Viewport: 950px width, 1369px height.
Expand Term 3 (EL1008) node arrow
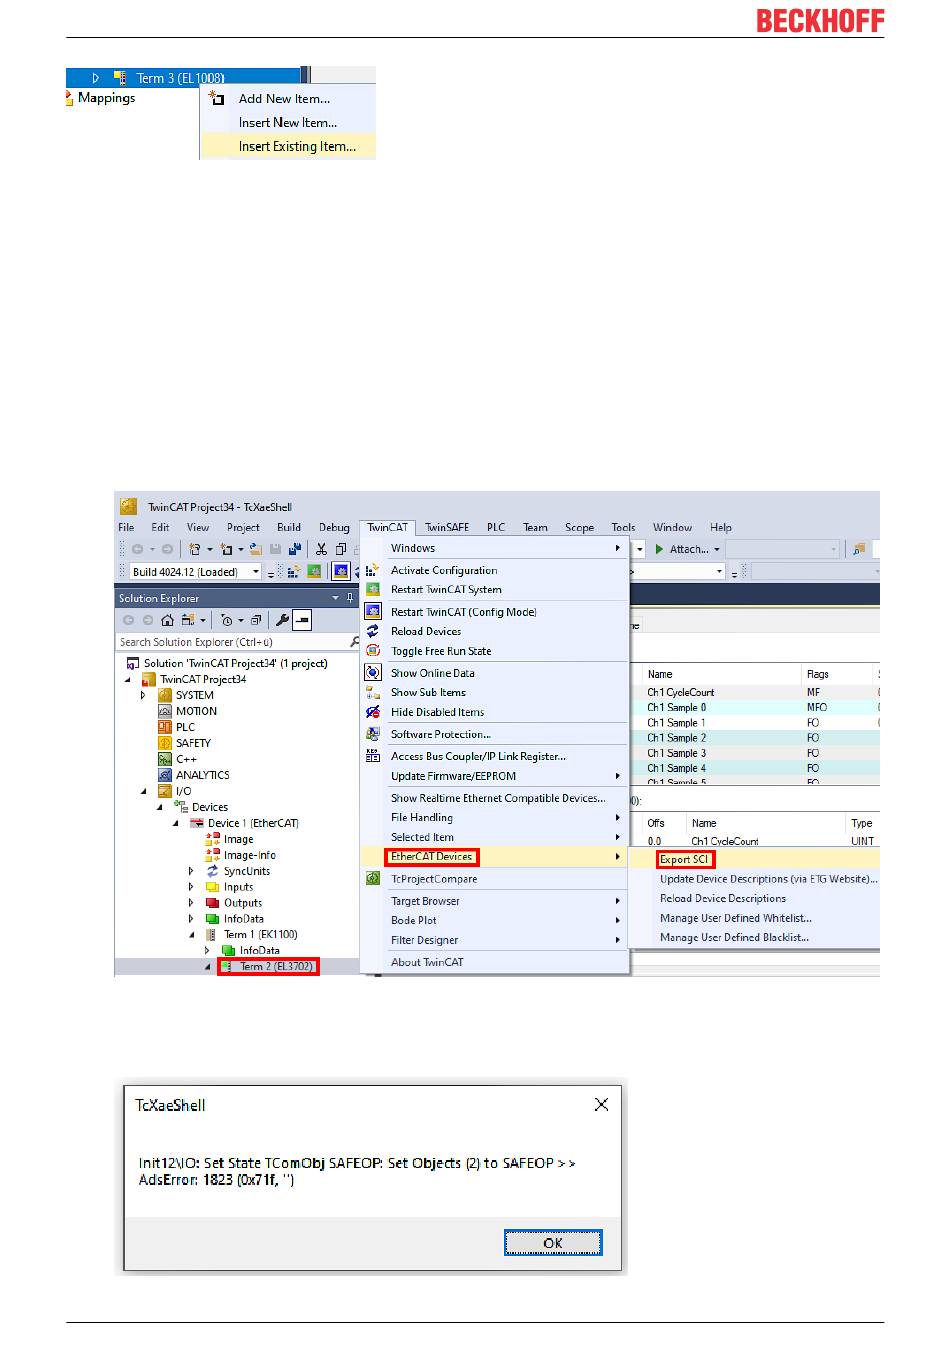(96, 78)
